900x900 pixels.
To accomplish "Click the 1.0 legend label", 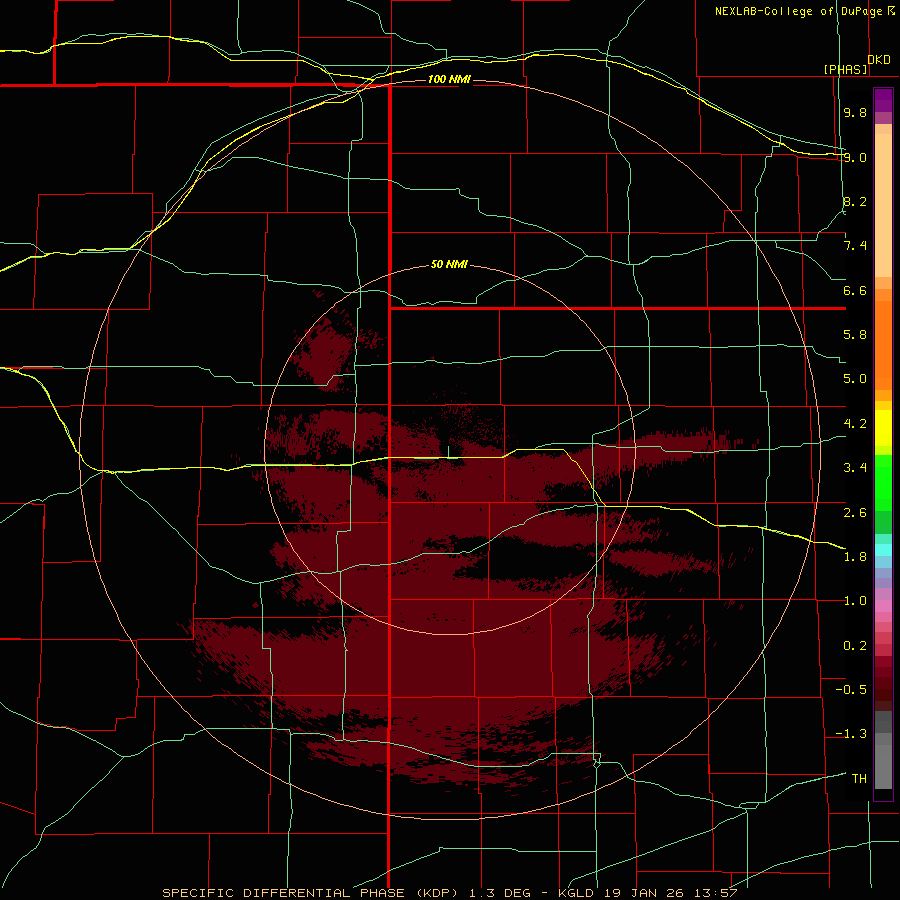I will point(855,601).
